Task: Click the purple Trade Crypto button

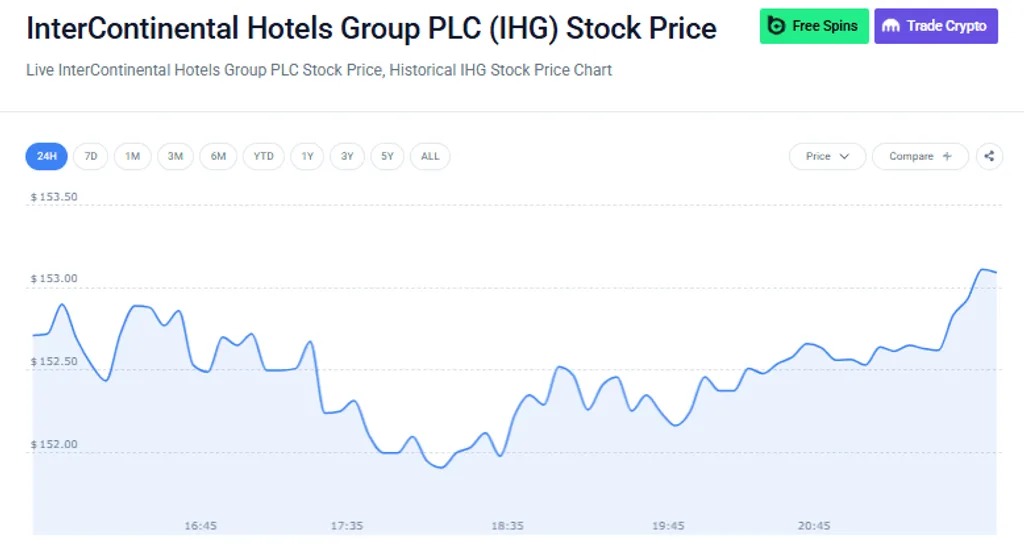Action: click(x=936, y=26)
